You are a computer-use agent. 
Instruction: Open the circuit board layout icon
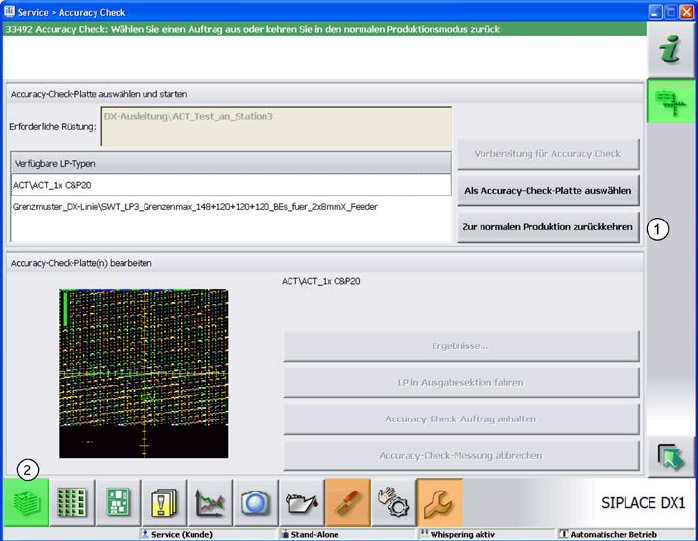pos(119,502)
